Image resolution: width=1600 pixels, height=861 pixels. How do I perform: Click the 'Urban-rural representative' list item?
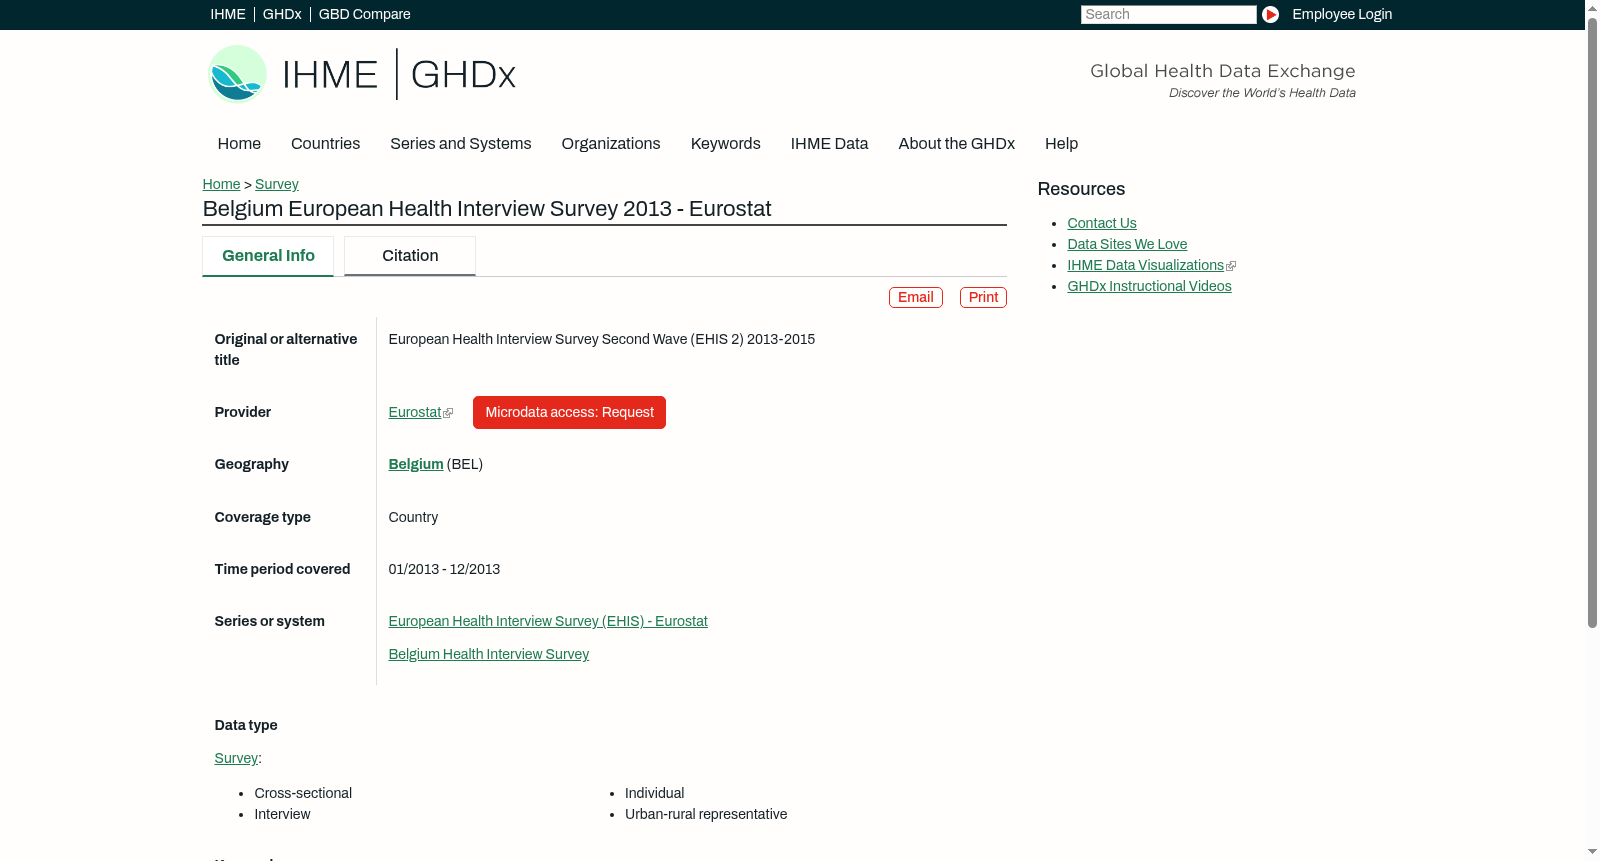click(706, 814)
